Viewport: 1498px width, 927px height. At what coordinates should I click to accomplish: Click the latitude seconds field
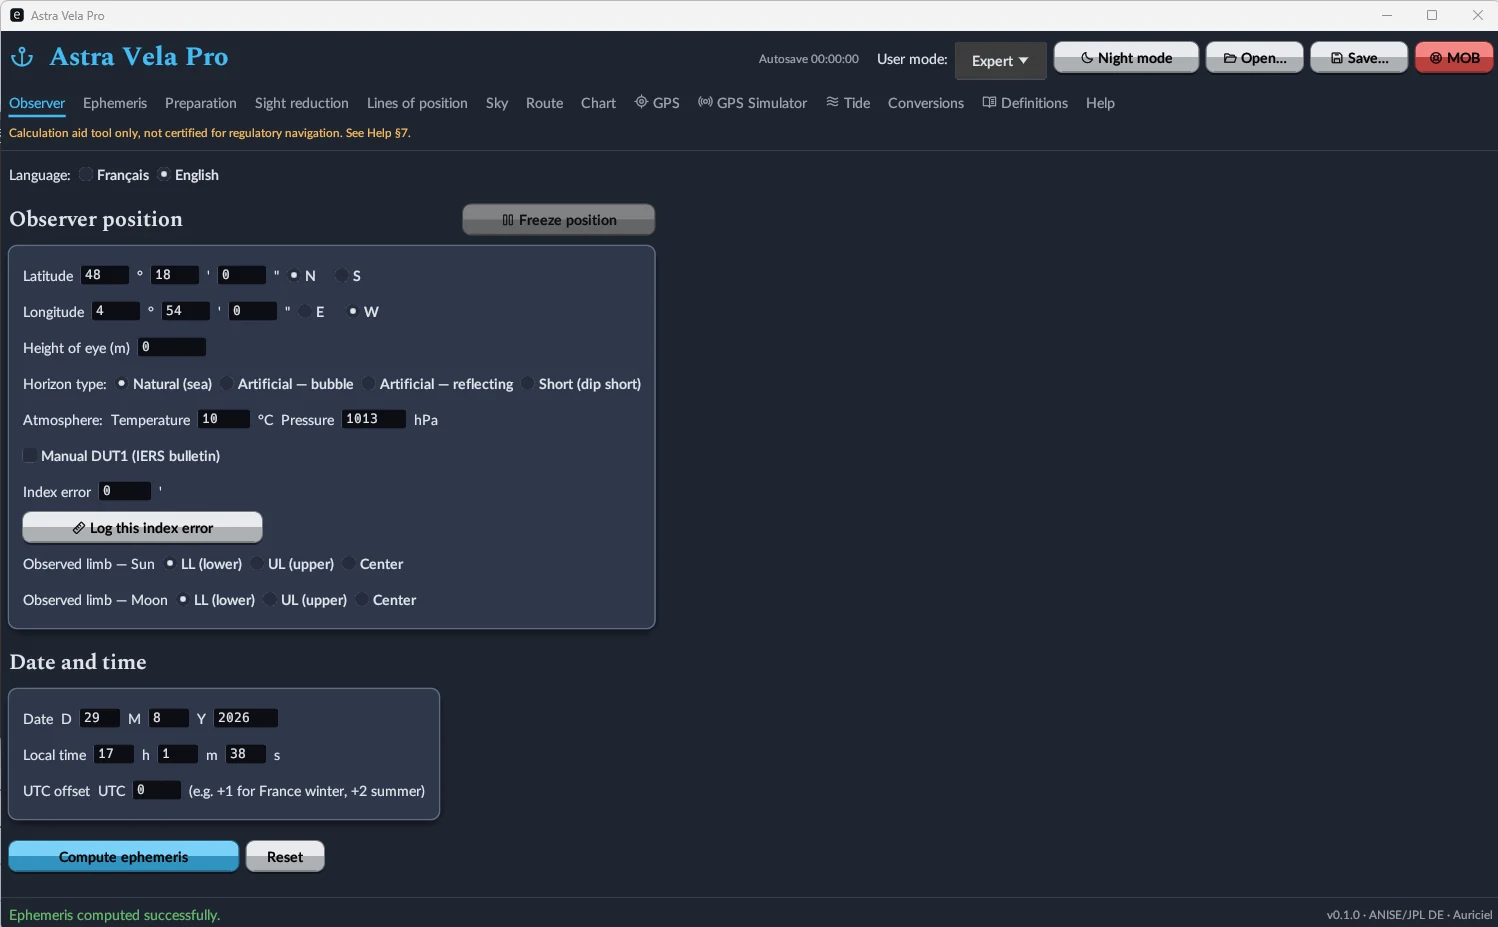242,275
